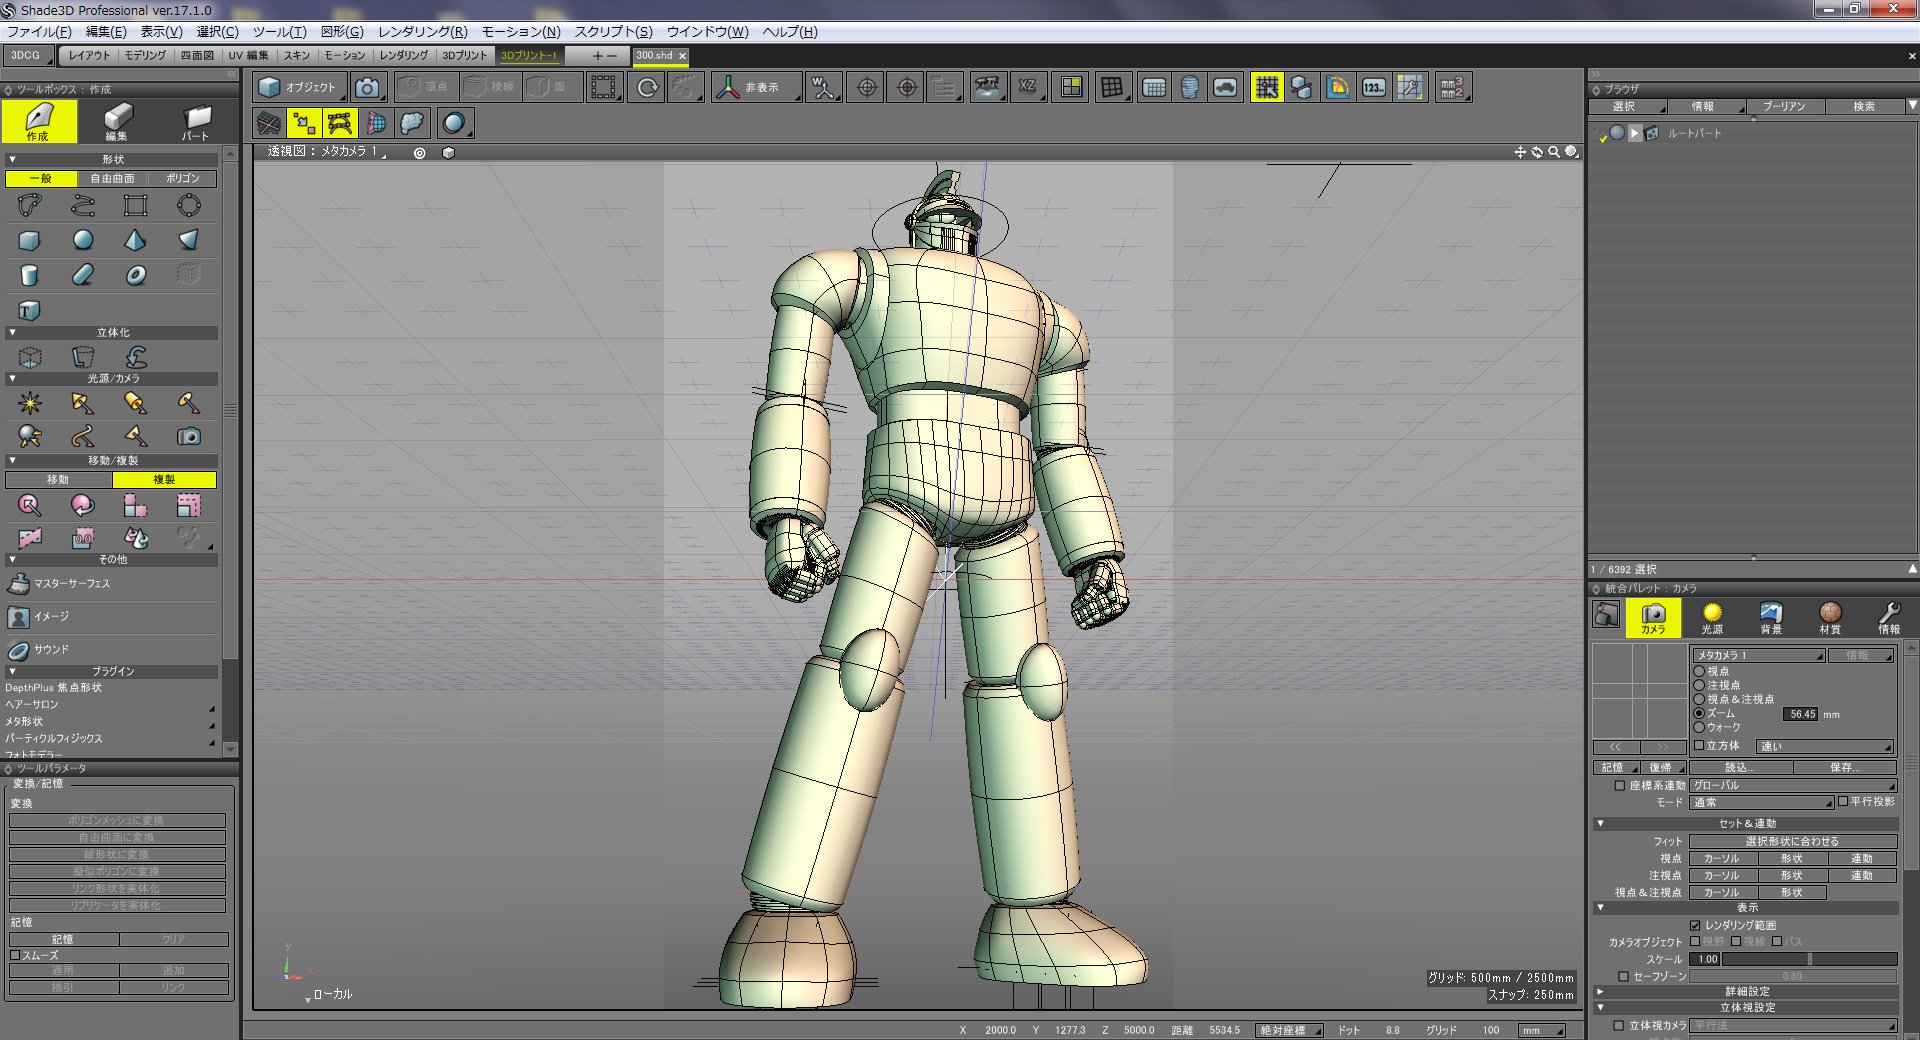
Task: Collapse the 形状 toolbox section
Action: coord(12,159)
